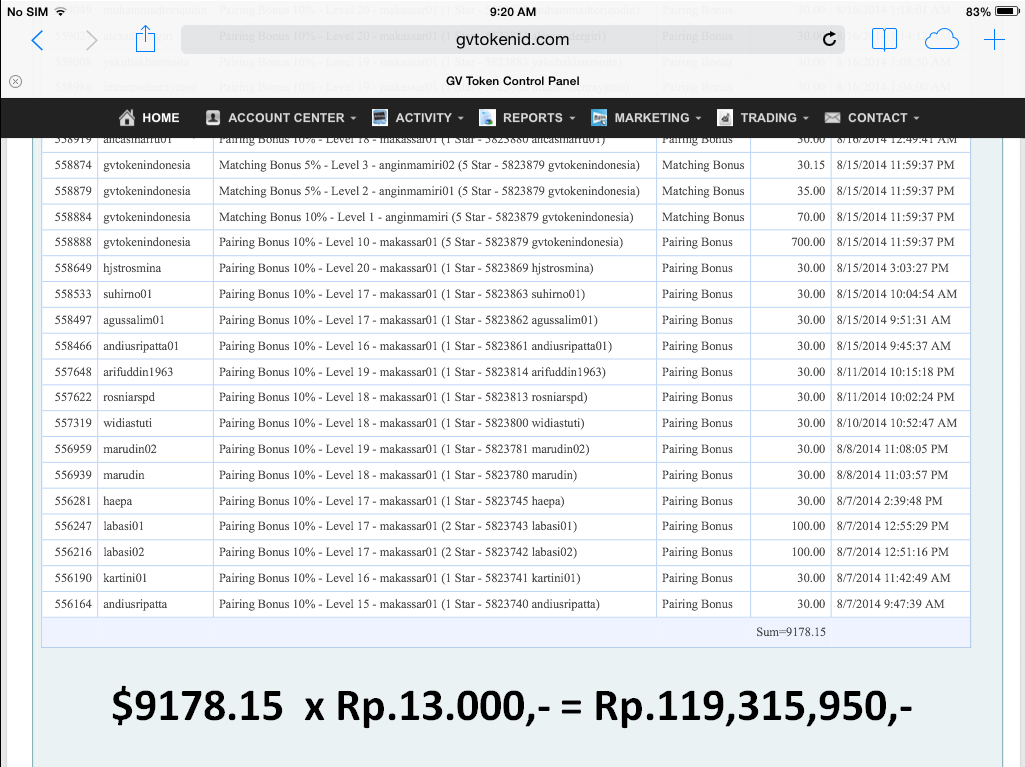This screenshot has width=1025, height=767.
Task: Click the Marketing icon
Action: point(599,118)
